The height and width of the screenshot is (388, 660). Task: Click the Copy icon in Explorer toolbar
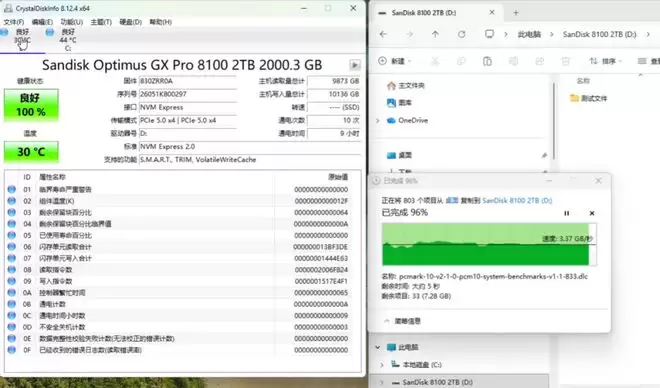click(x=461, y=61)
